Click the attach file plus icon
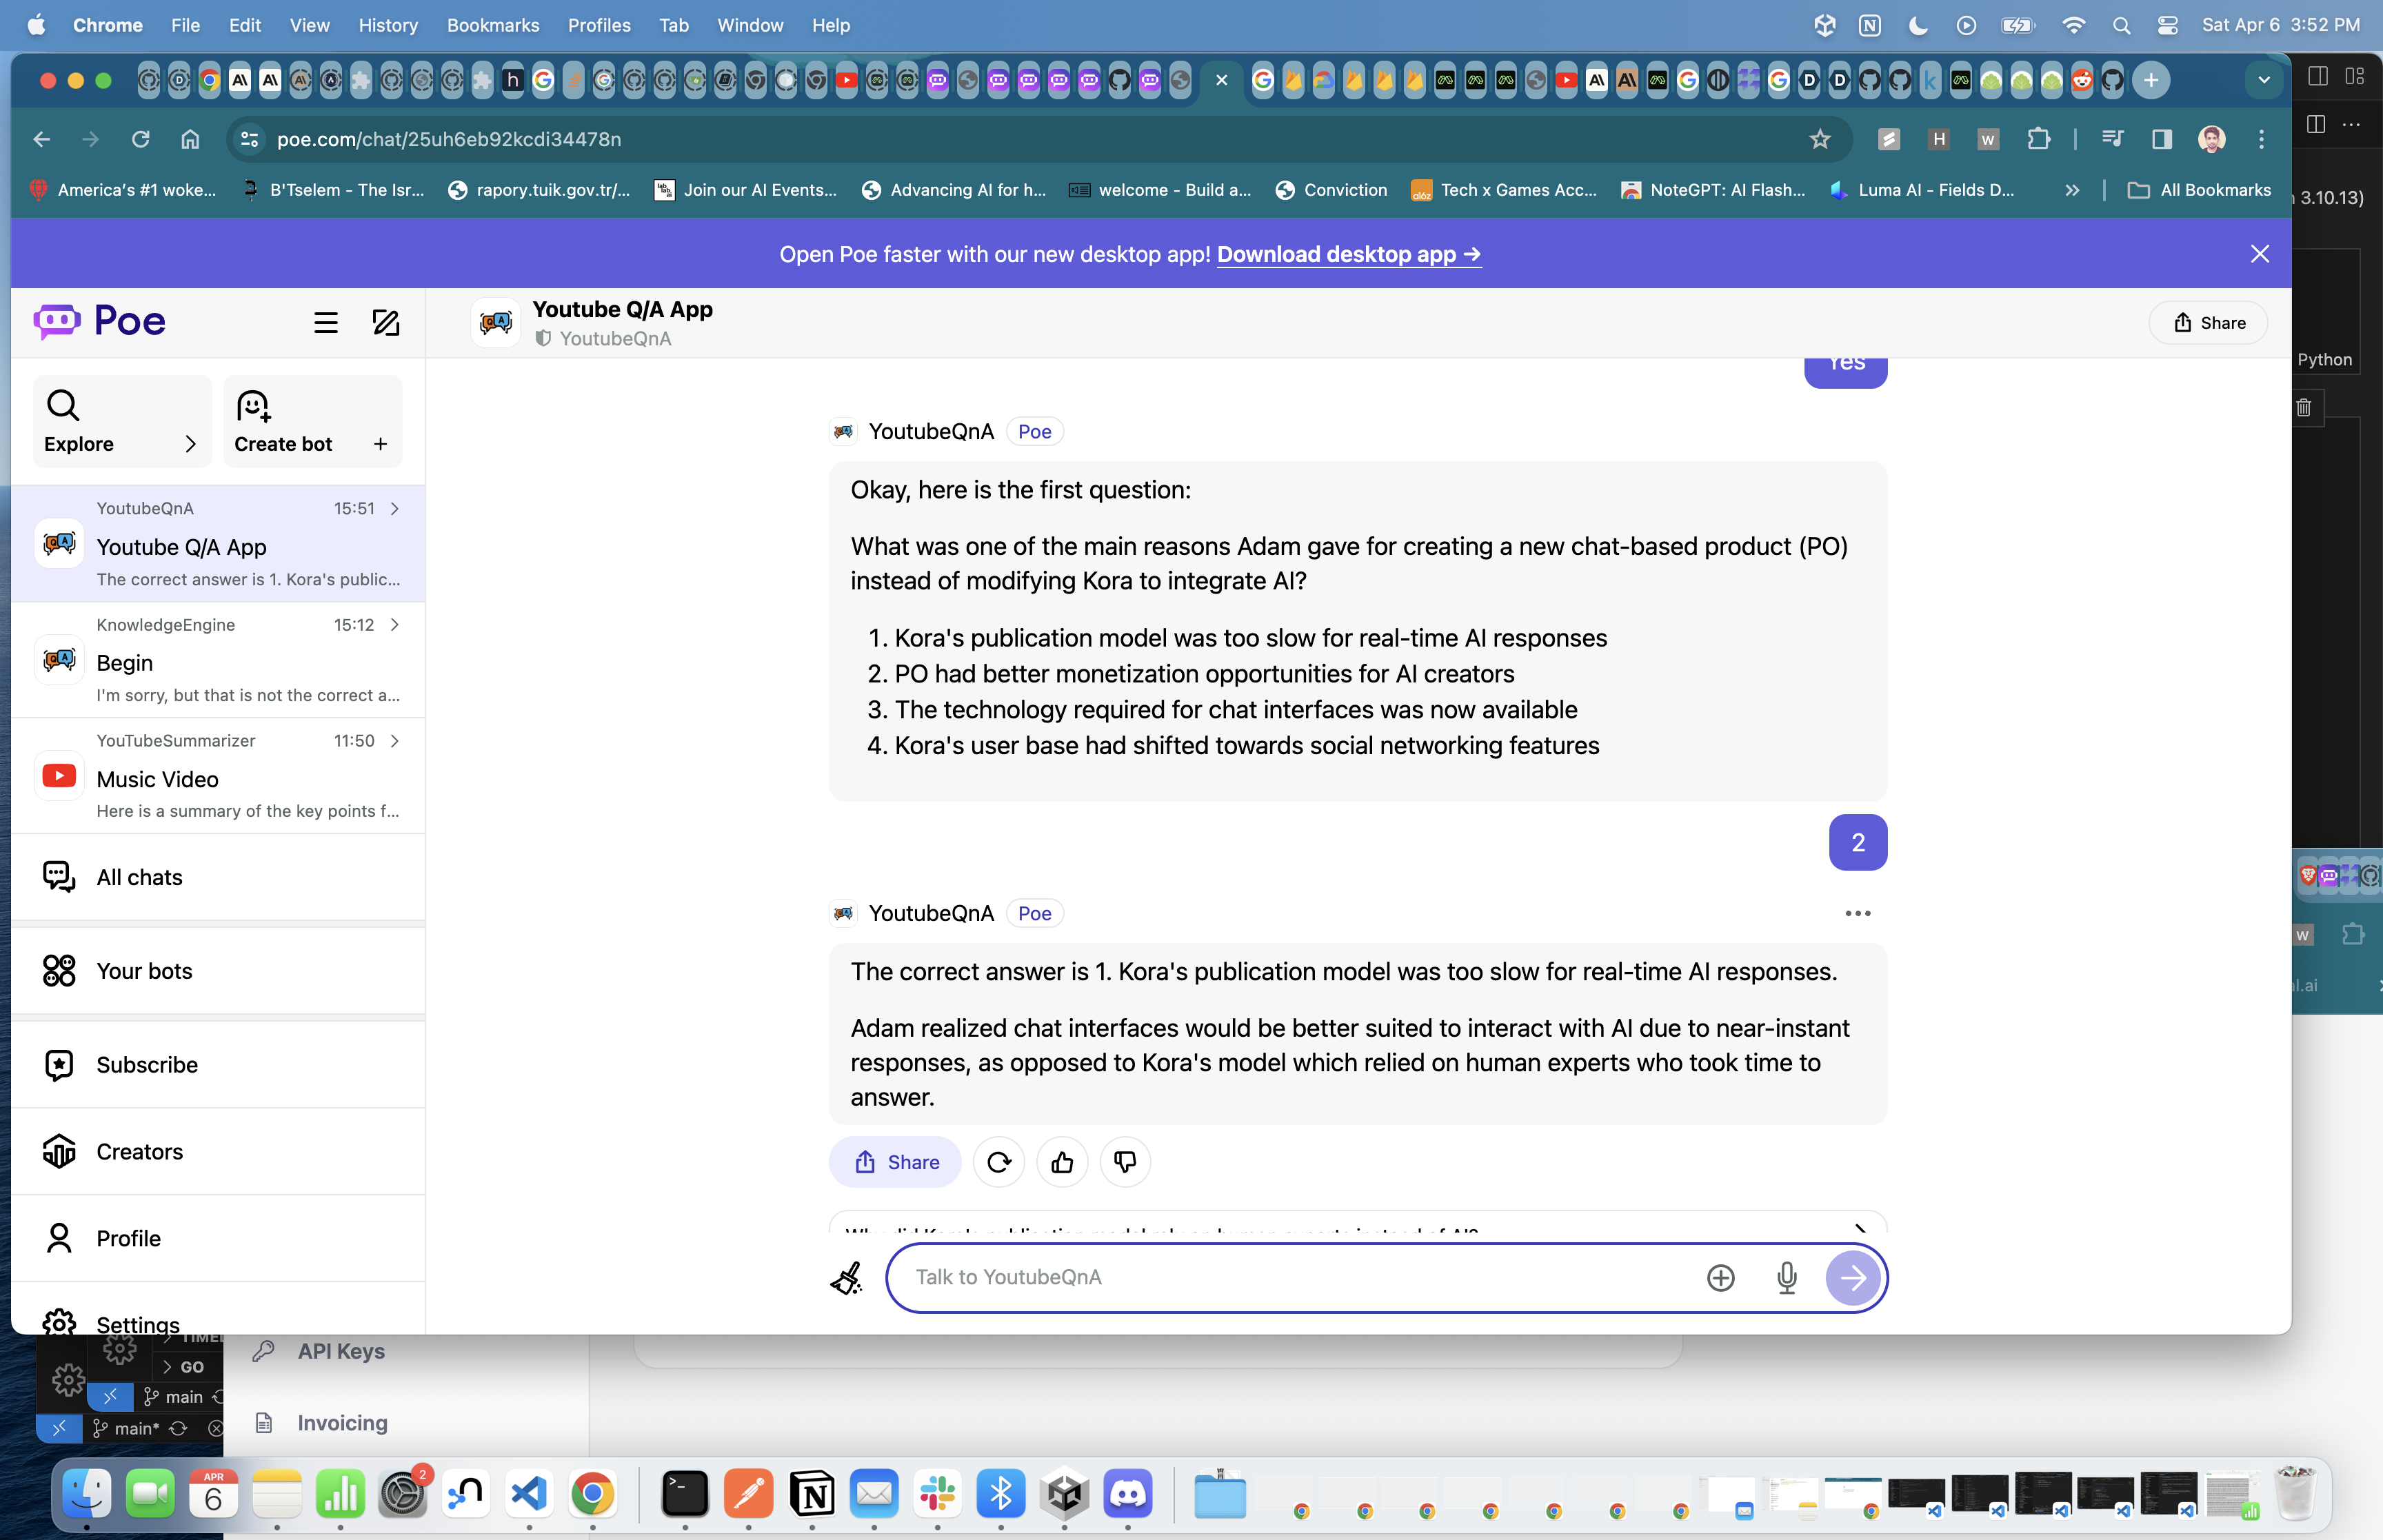 1720,1277
